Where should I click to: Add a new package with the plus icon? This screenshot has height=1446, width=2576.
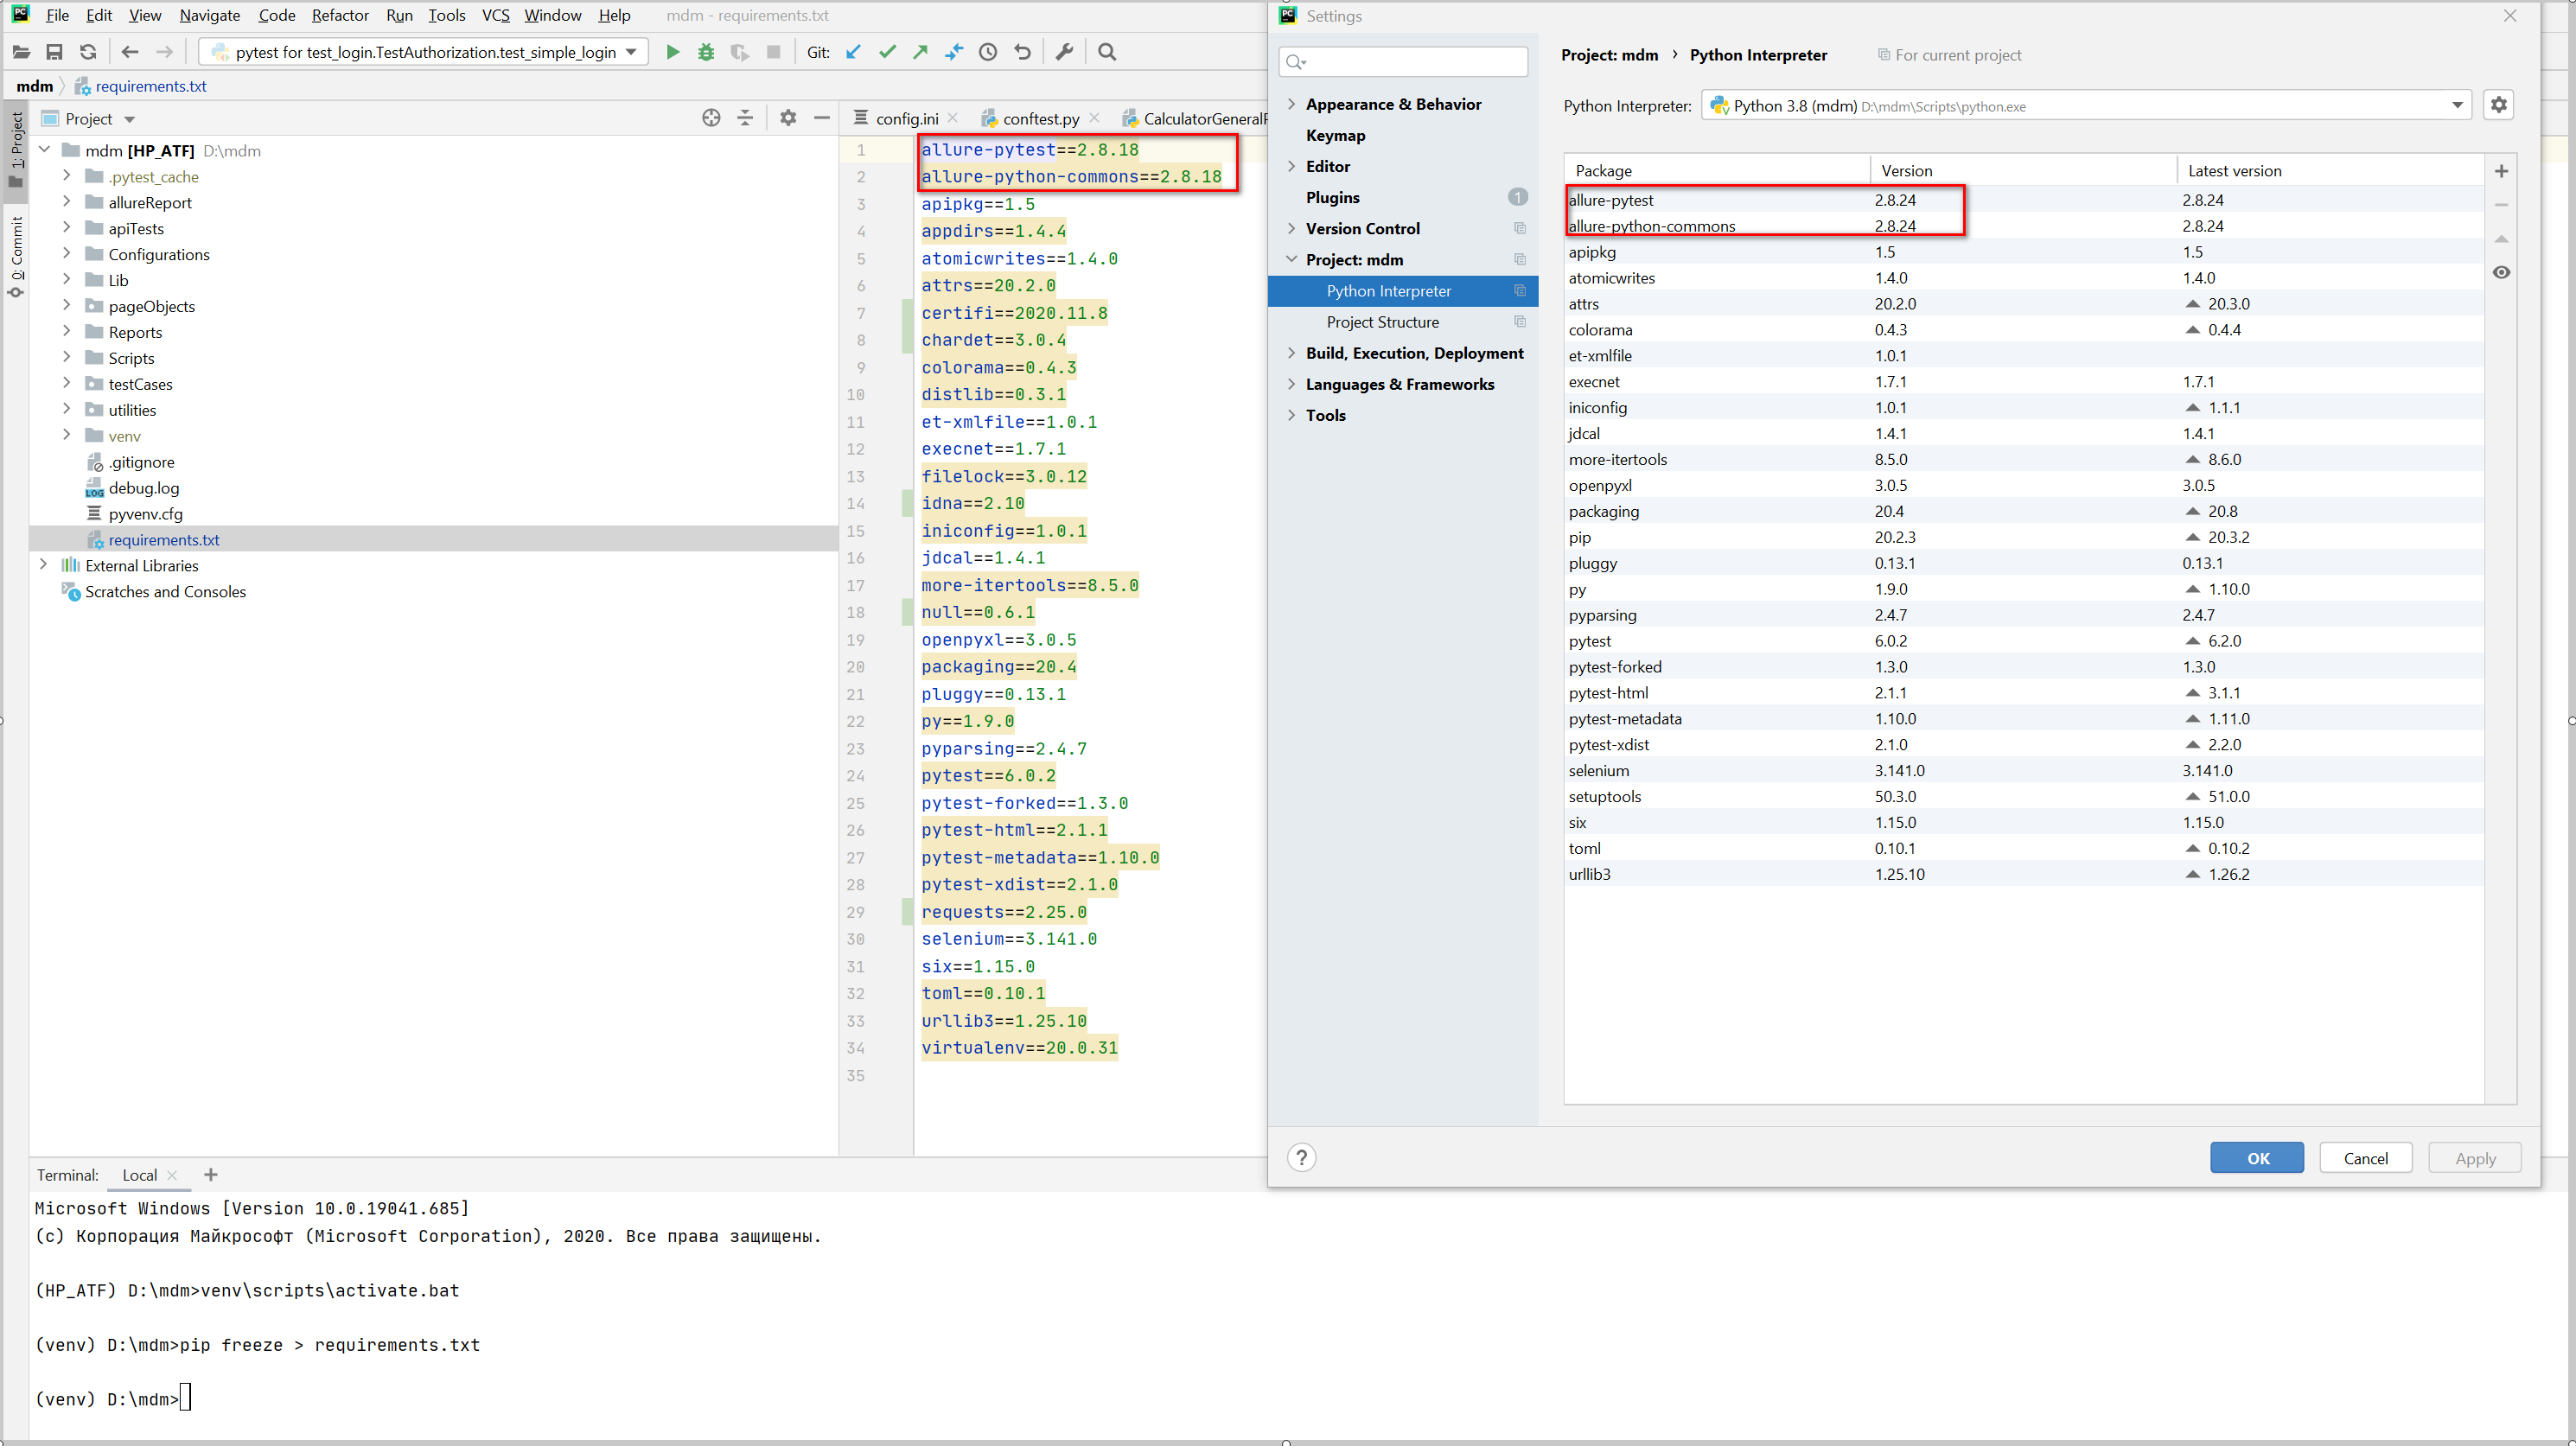pyautogui.click(x=2501, y=171)
